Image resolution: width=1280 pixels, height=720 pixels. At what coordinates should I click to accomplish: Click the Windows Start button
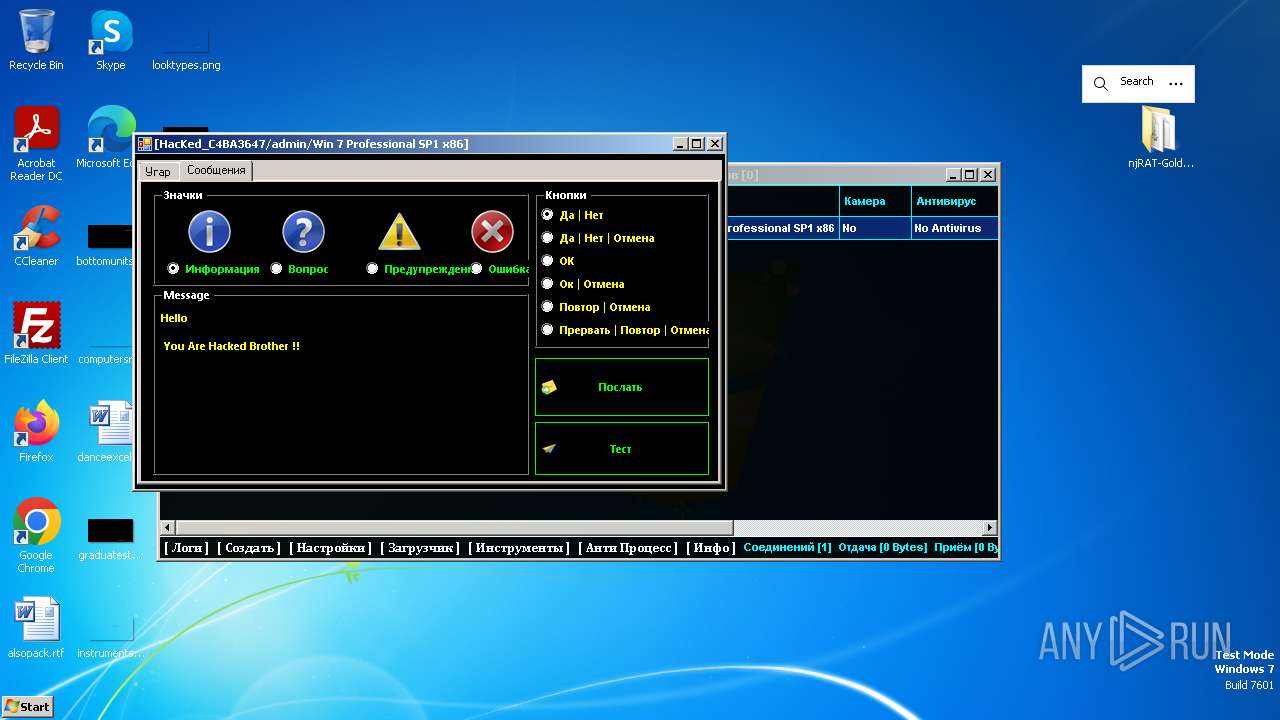tap(27, 706)
